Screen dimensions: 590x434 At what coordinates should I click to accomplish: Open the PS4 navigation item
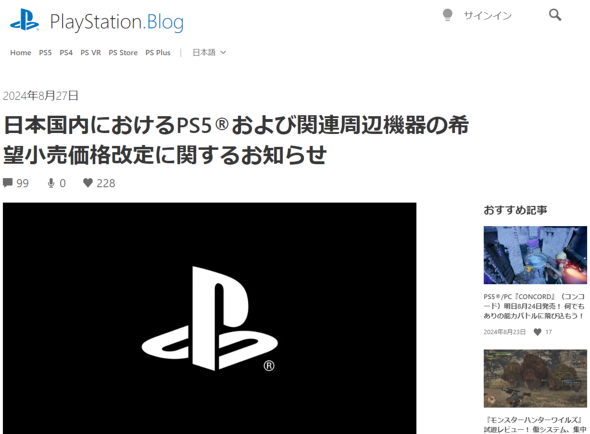66,53
